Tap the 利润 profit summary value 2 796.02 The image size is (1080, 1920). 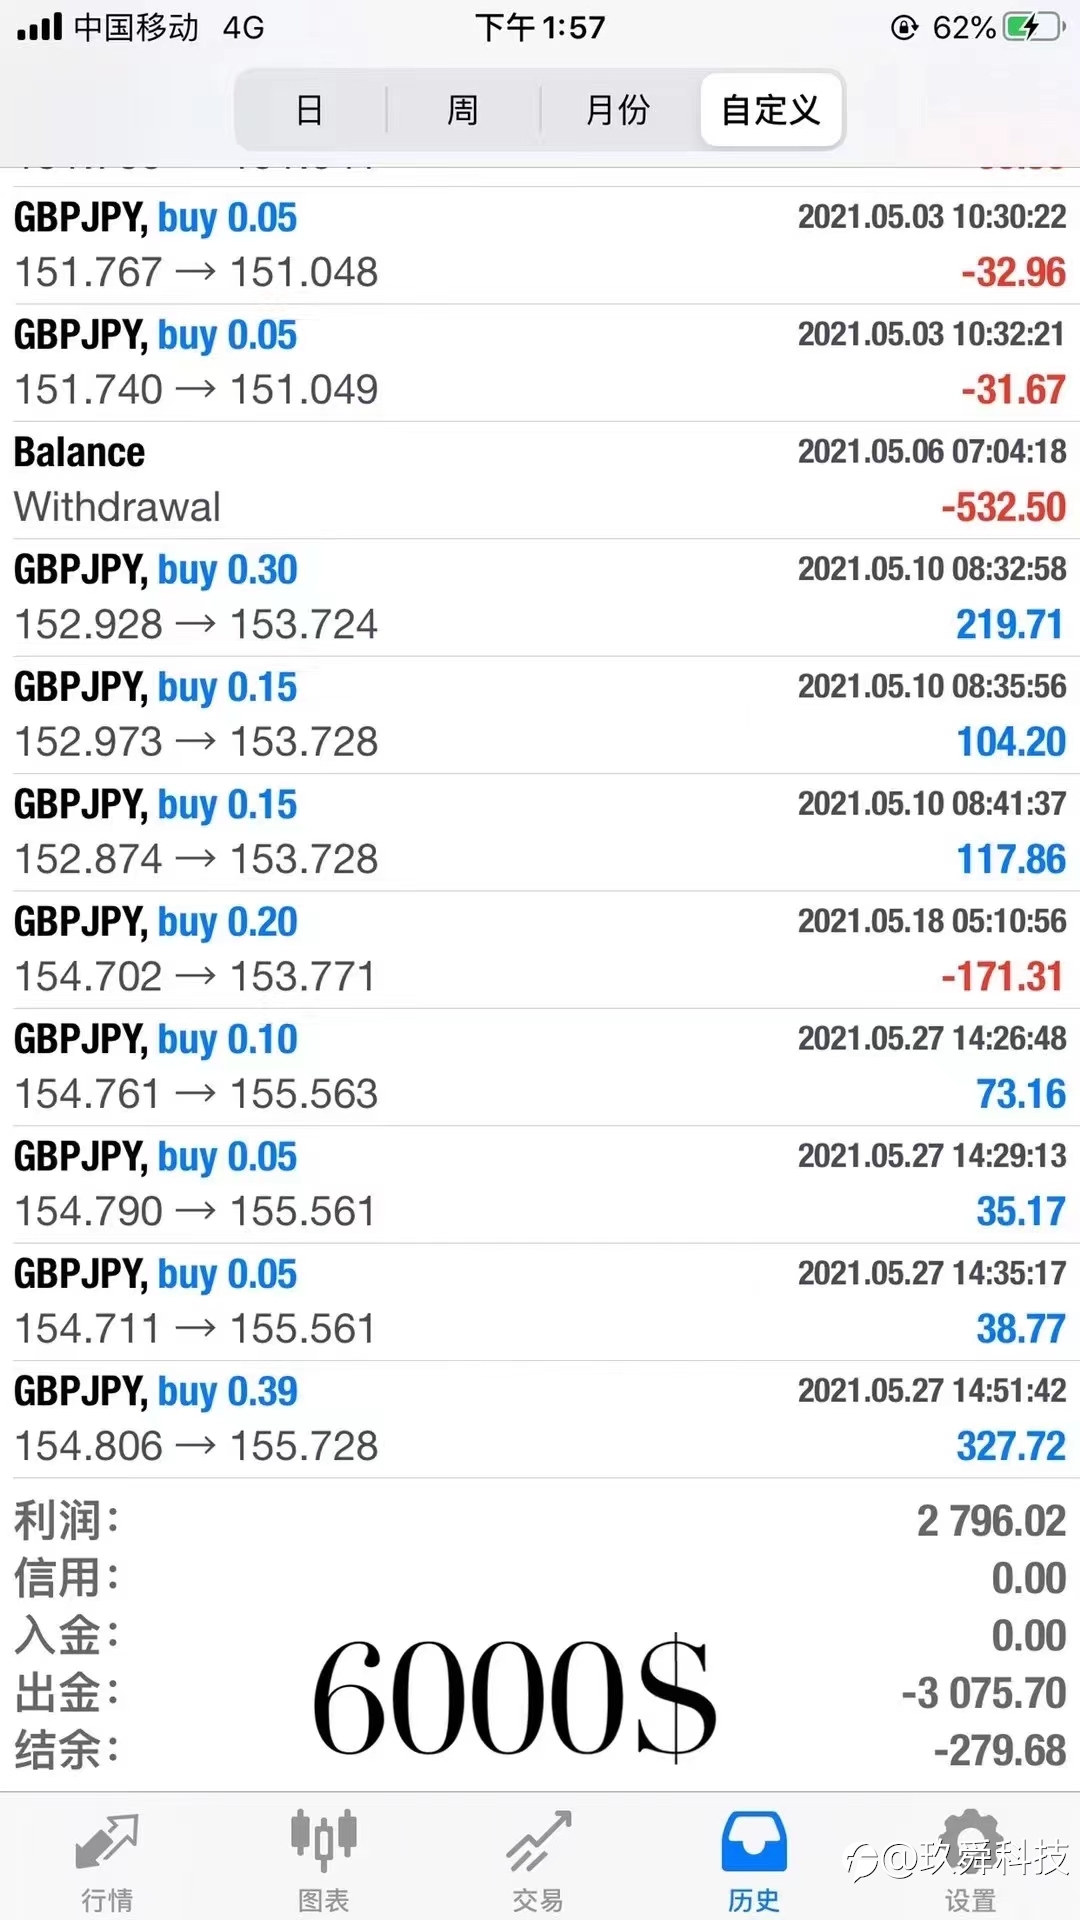click(991, 1521)
